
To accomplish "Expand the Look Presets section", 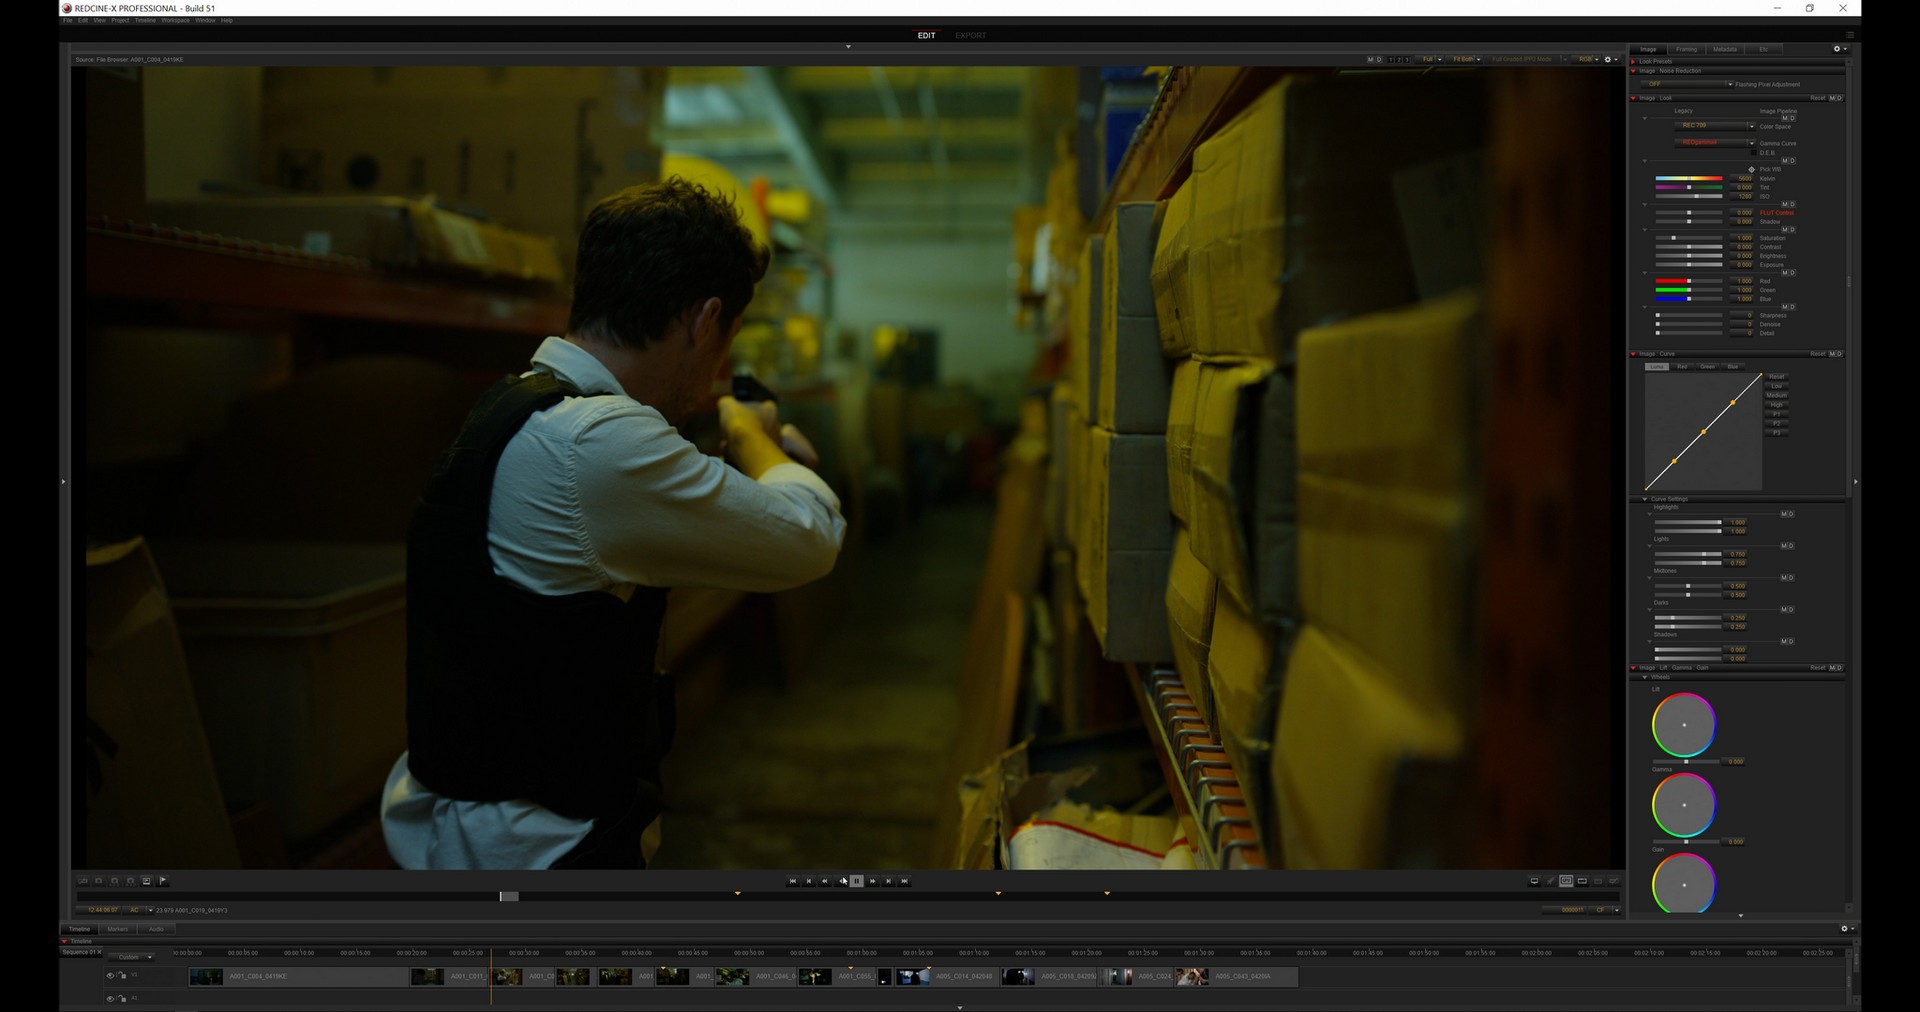I will (1634, 61).
